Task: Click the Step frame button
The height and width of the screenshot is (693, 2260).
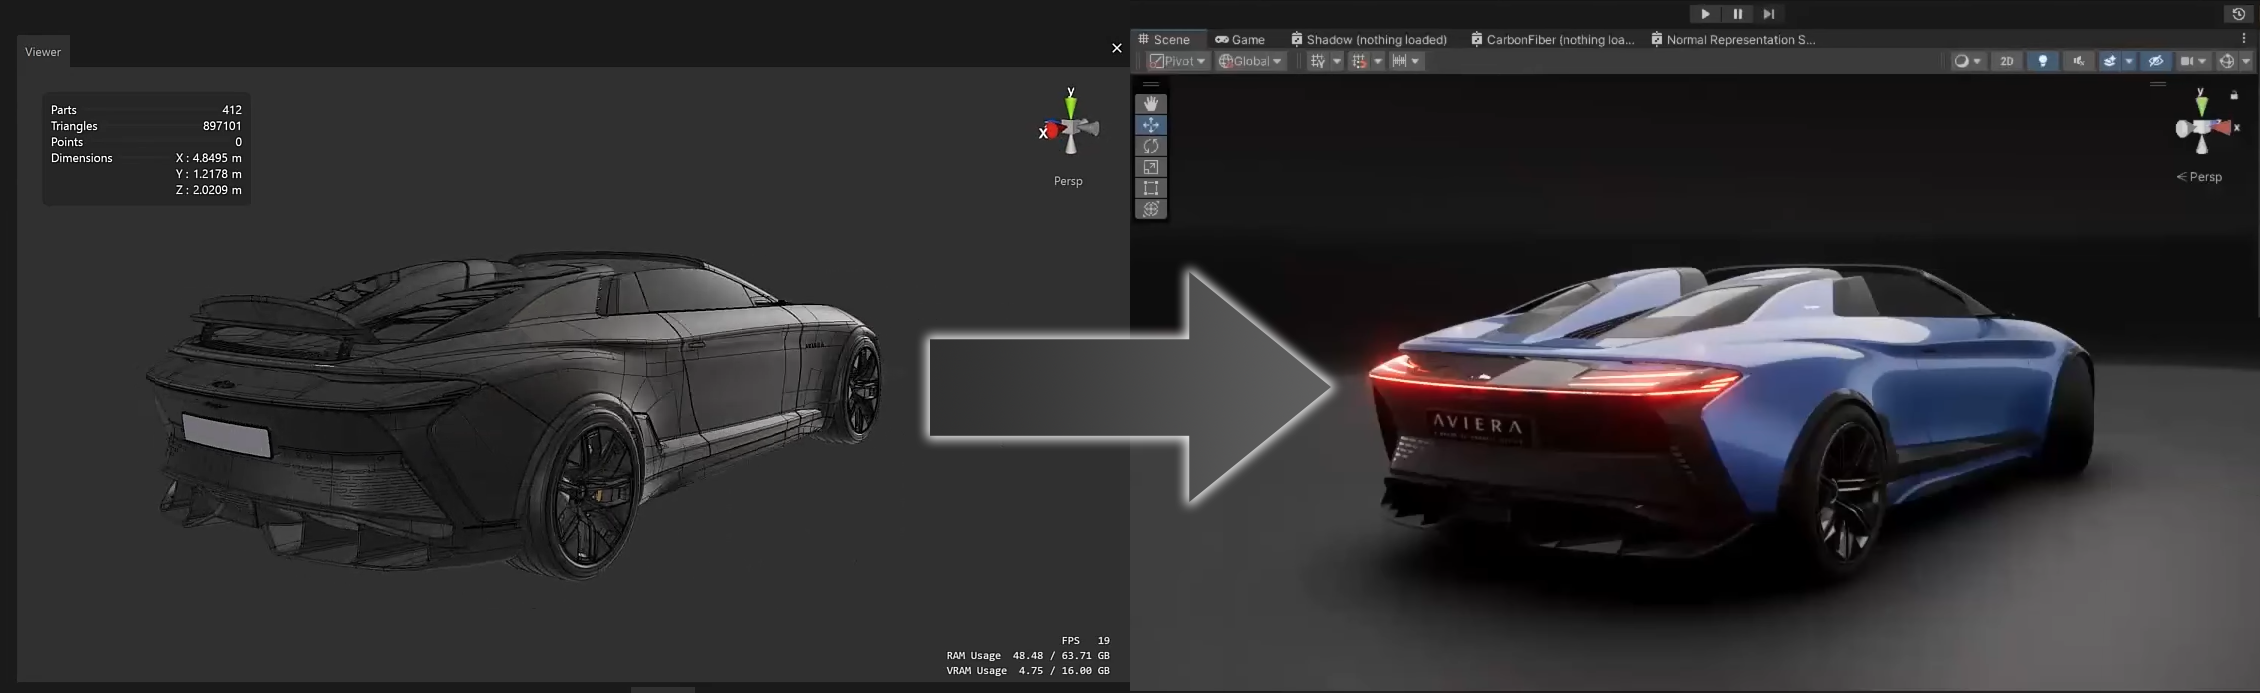Action: click(x=1769, y=14)
